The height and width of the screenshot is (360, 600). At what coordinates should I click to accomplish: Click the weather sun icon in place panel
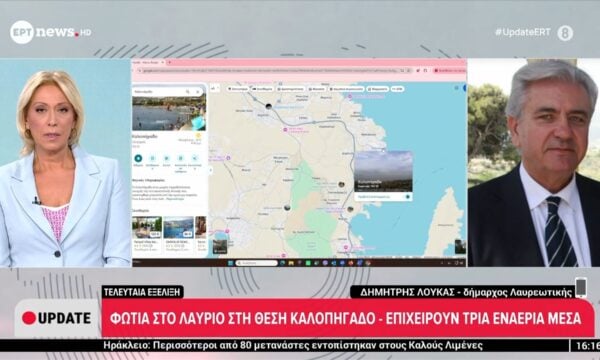198,136
